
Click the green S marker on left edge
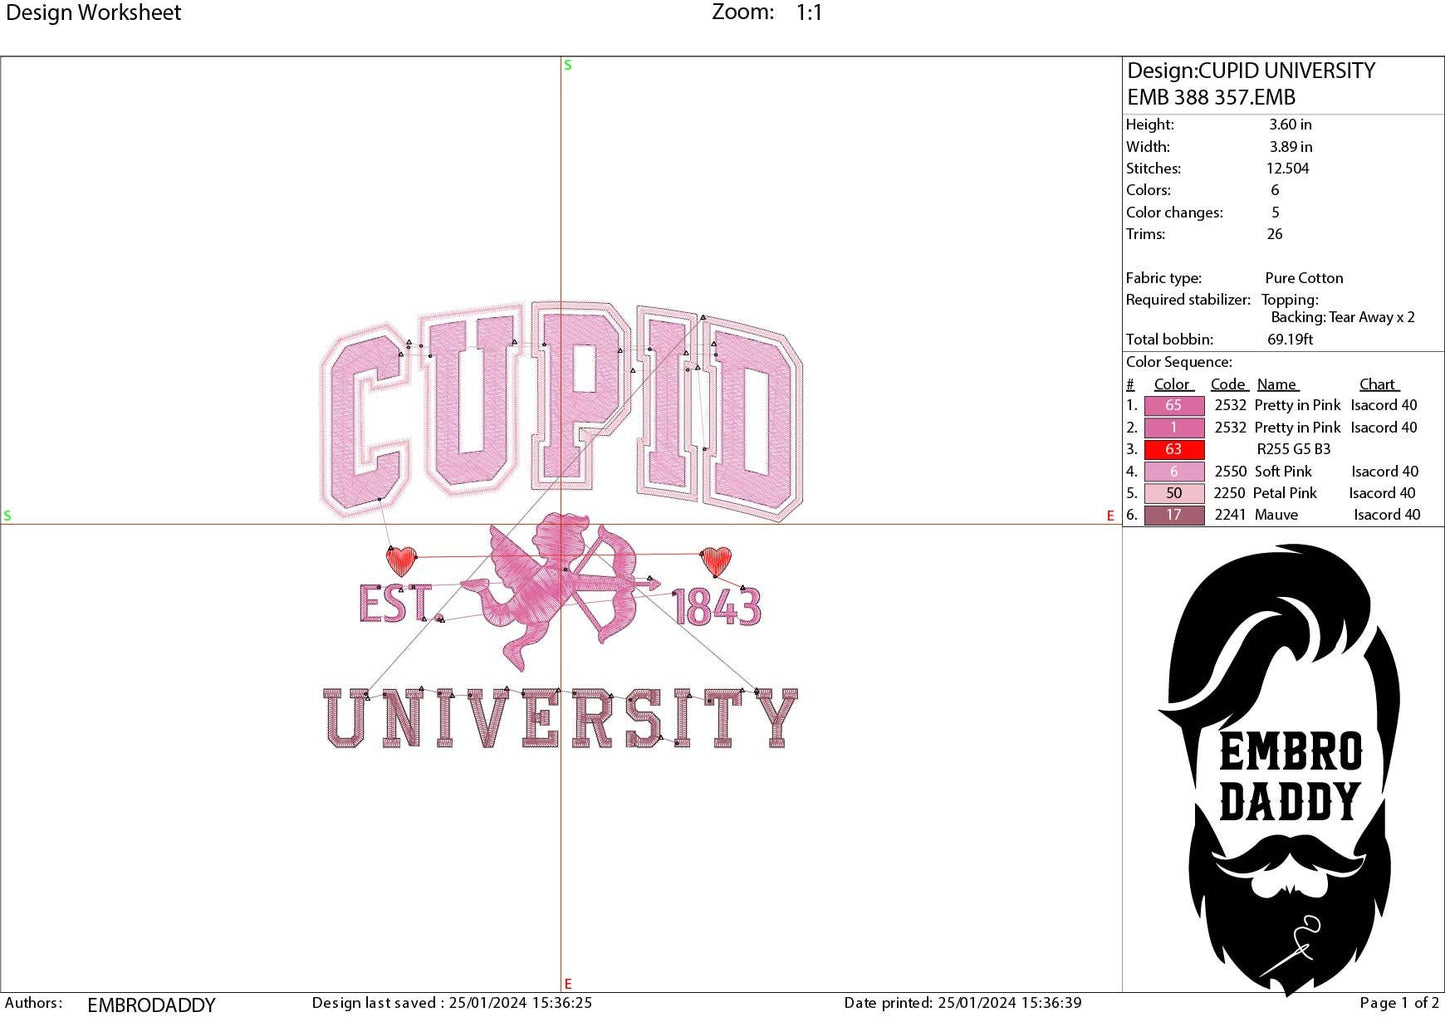[8, 516]
